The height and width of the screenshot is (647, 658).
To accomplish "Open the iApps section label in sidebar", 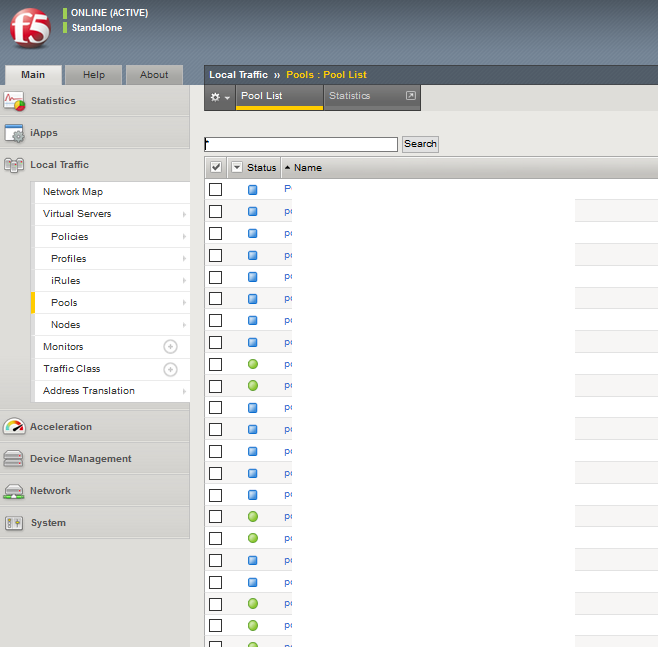I will pos(44,133).
